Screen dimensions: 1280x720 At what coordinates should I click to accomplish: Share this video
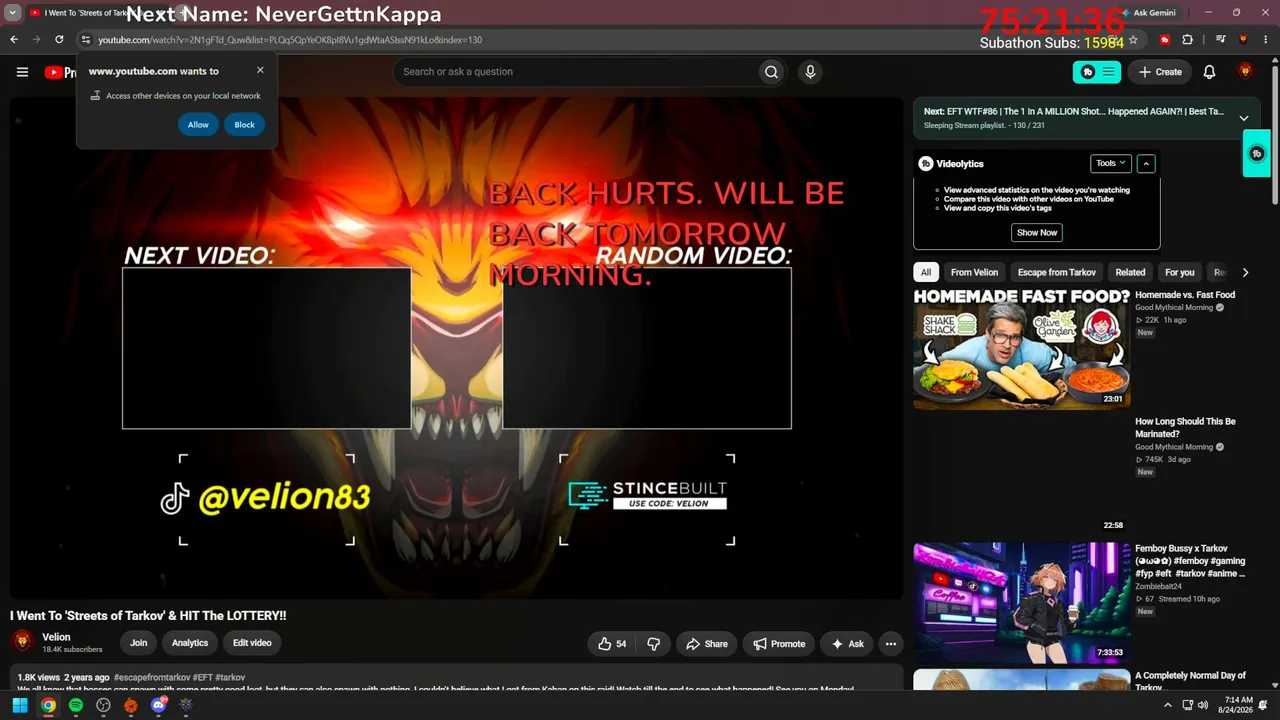pos(706,644)
